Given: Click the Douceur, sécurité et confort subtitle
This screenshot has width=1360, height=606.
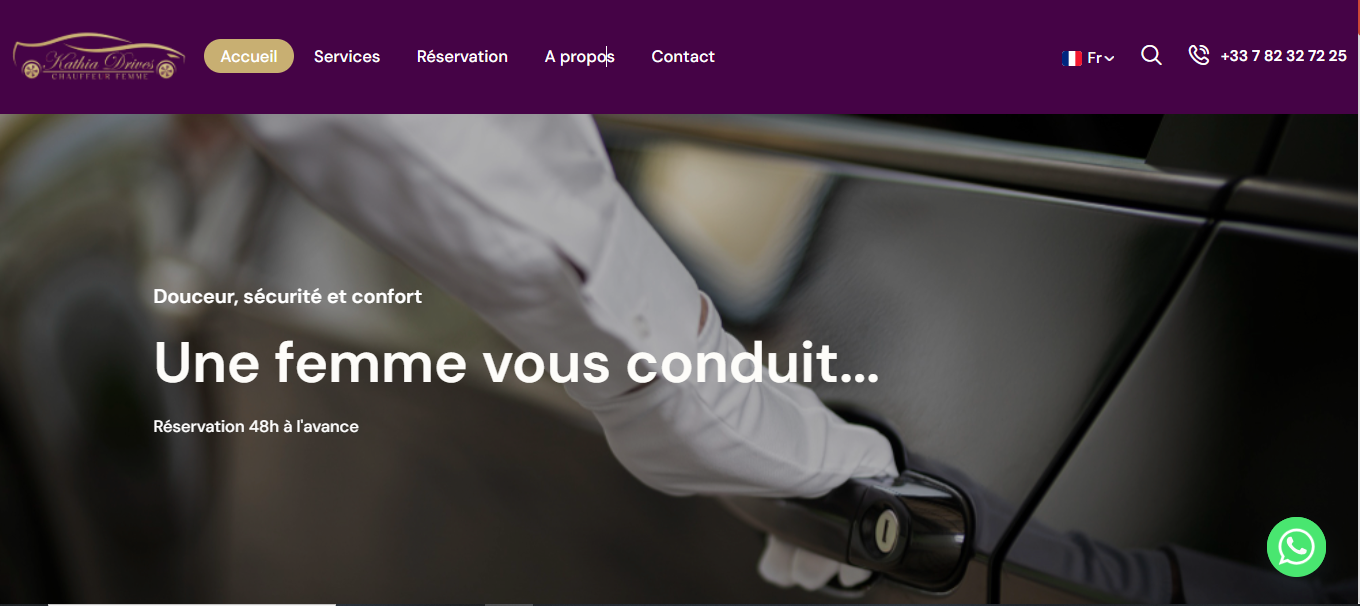Looking at the screenshot, I should 288,296.
